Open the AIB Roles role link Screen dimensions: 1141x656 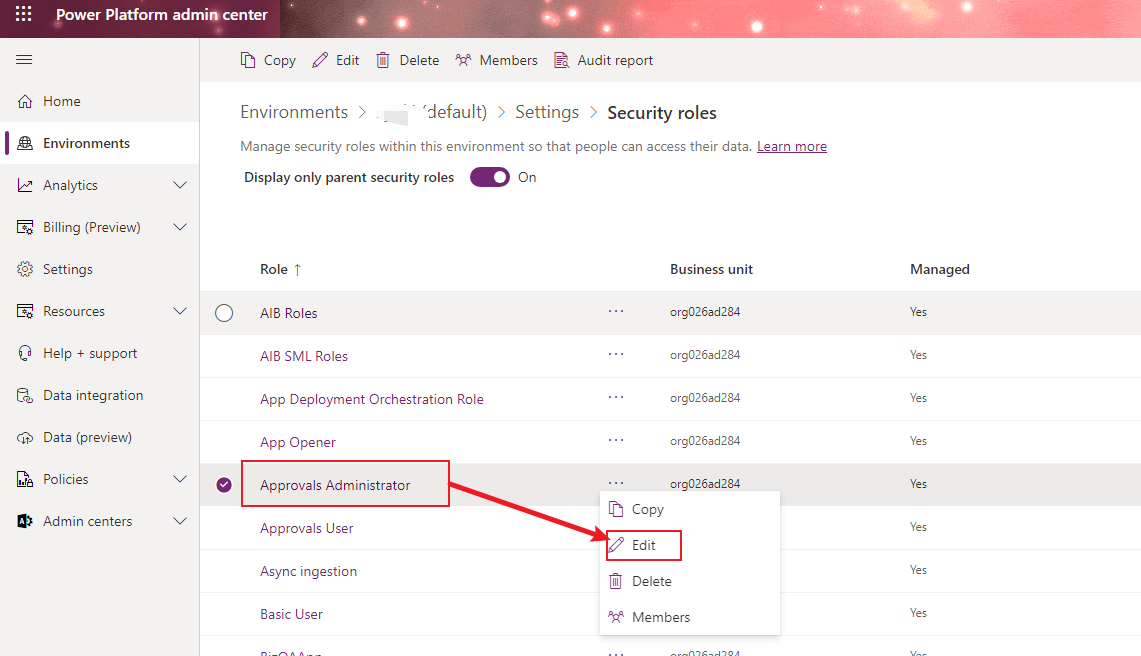point(289,313)
